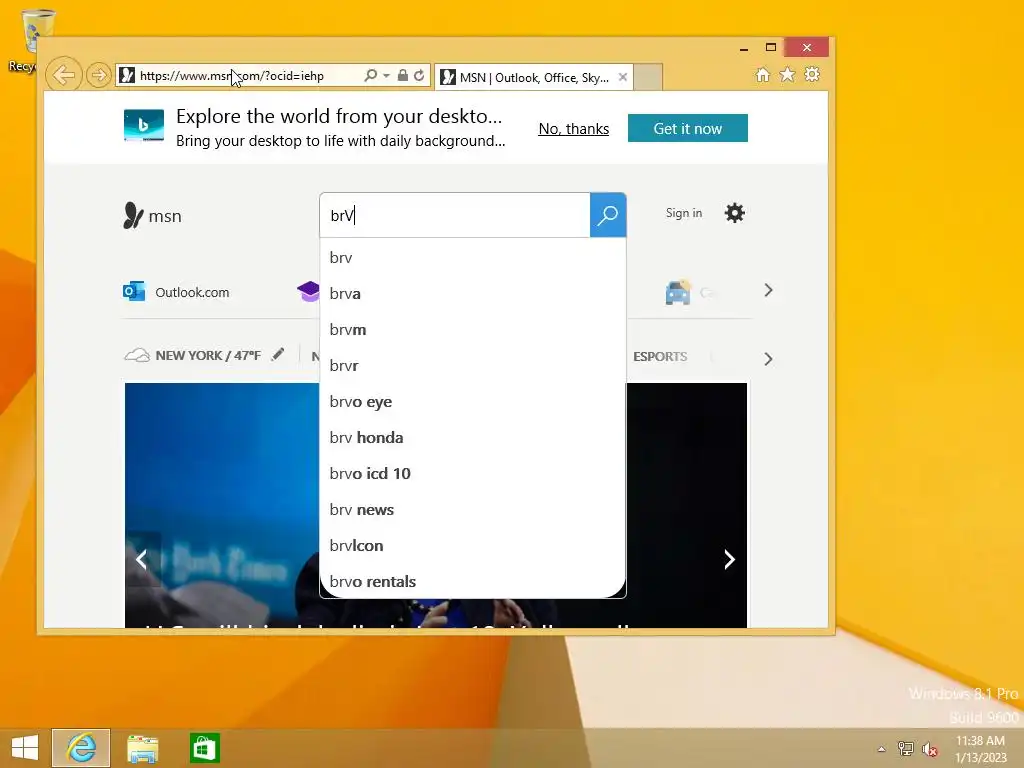Edit weather location pencil icon
1024x768 pixels.
[278, 354]
